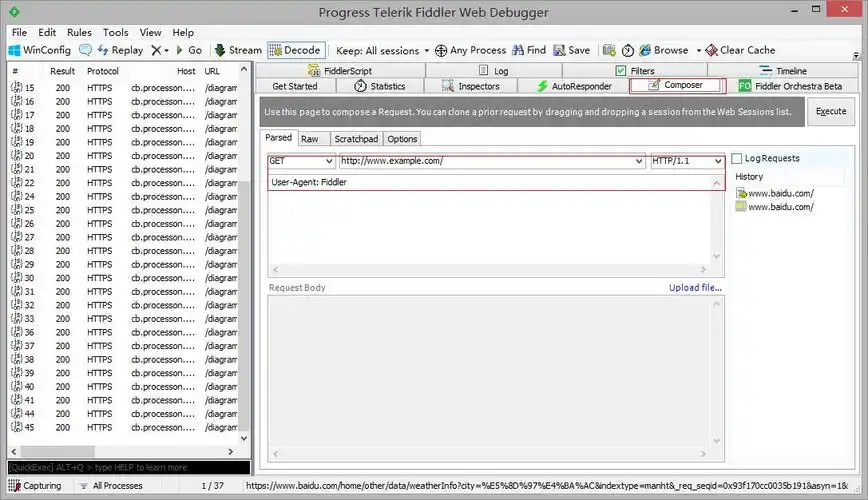Open the AutoResponder tab

[574, 86]
